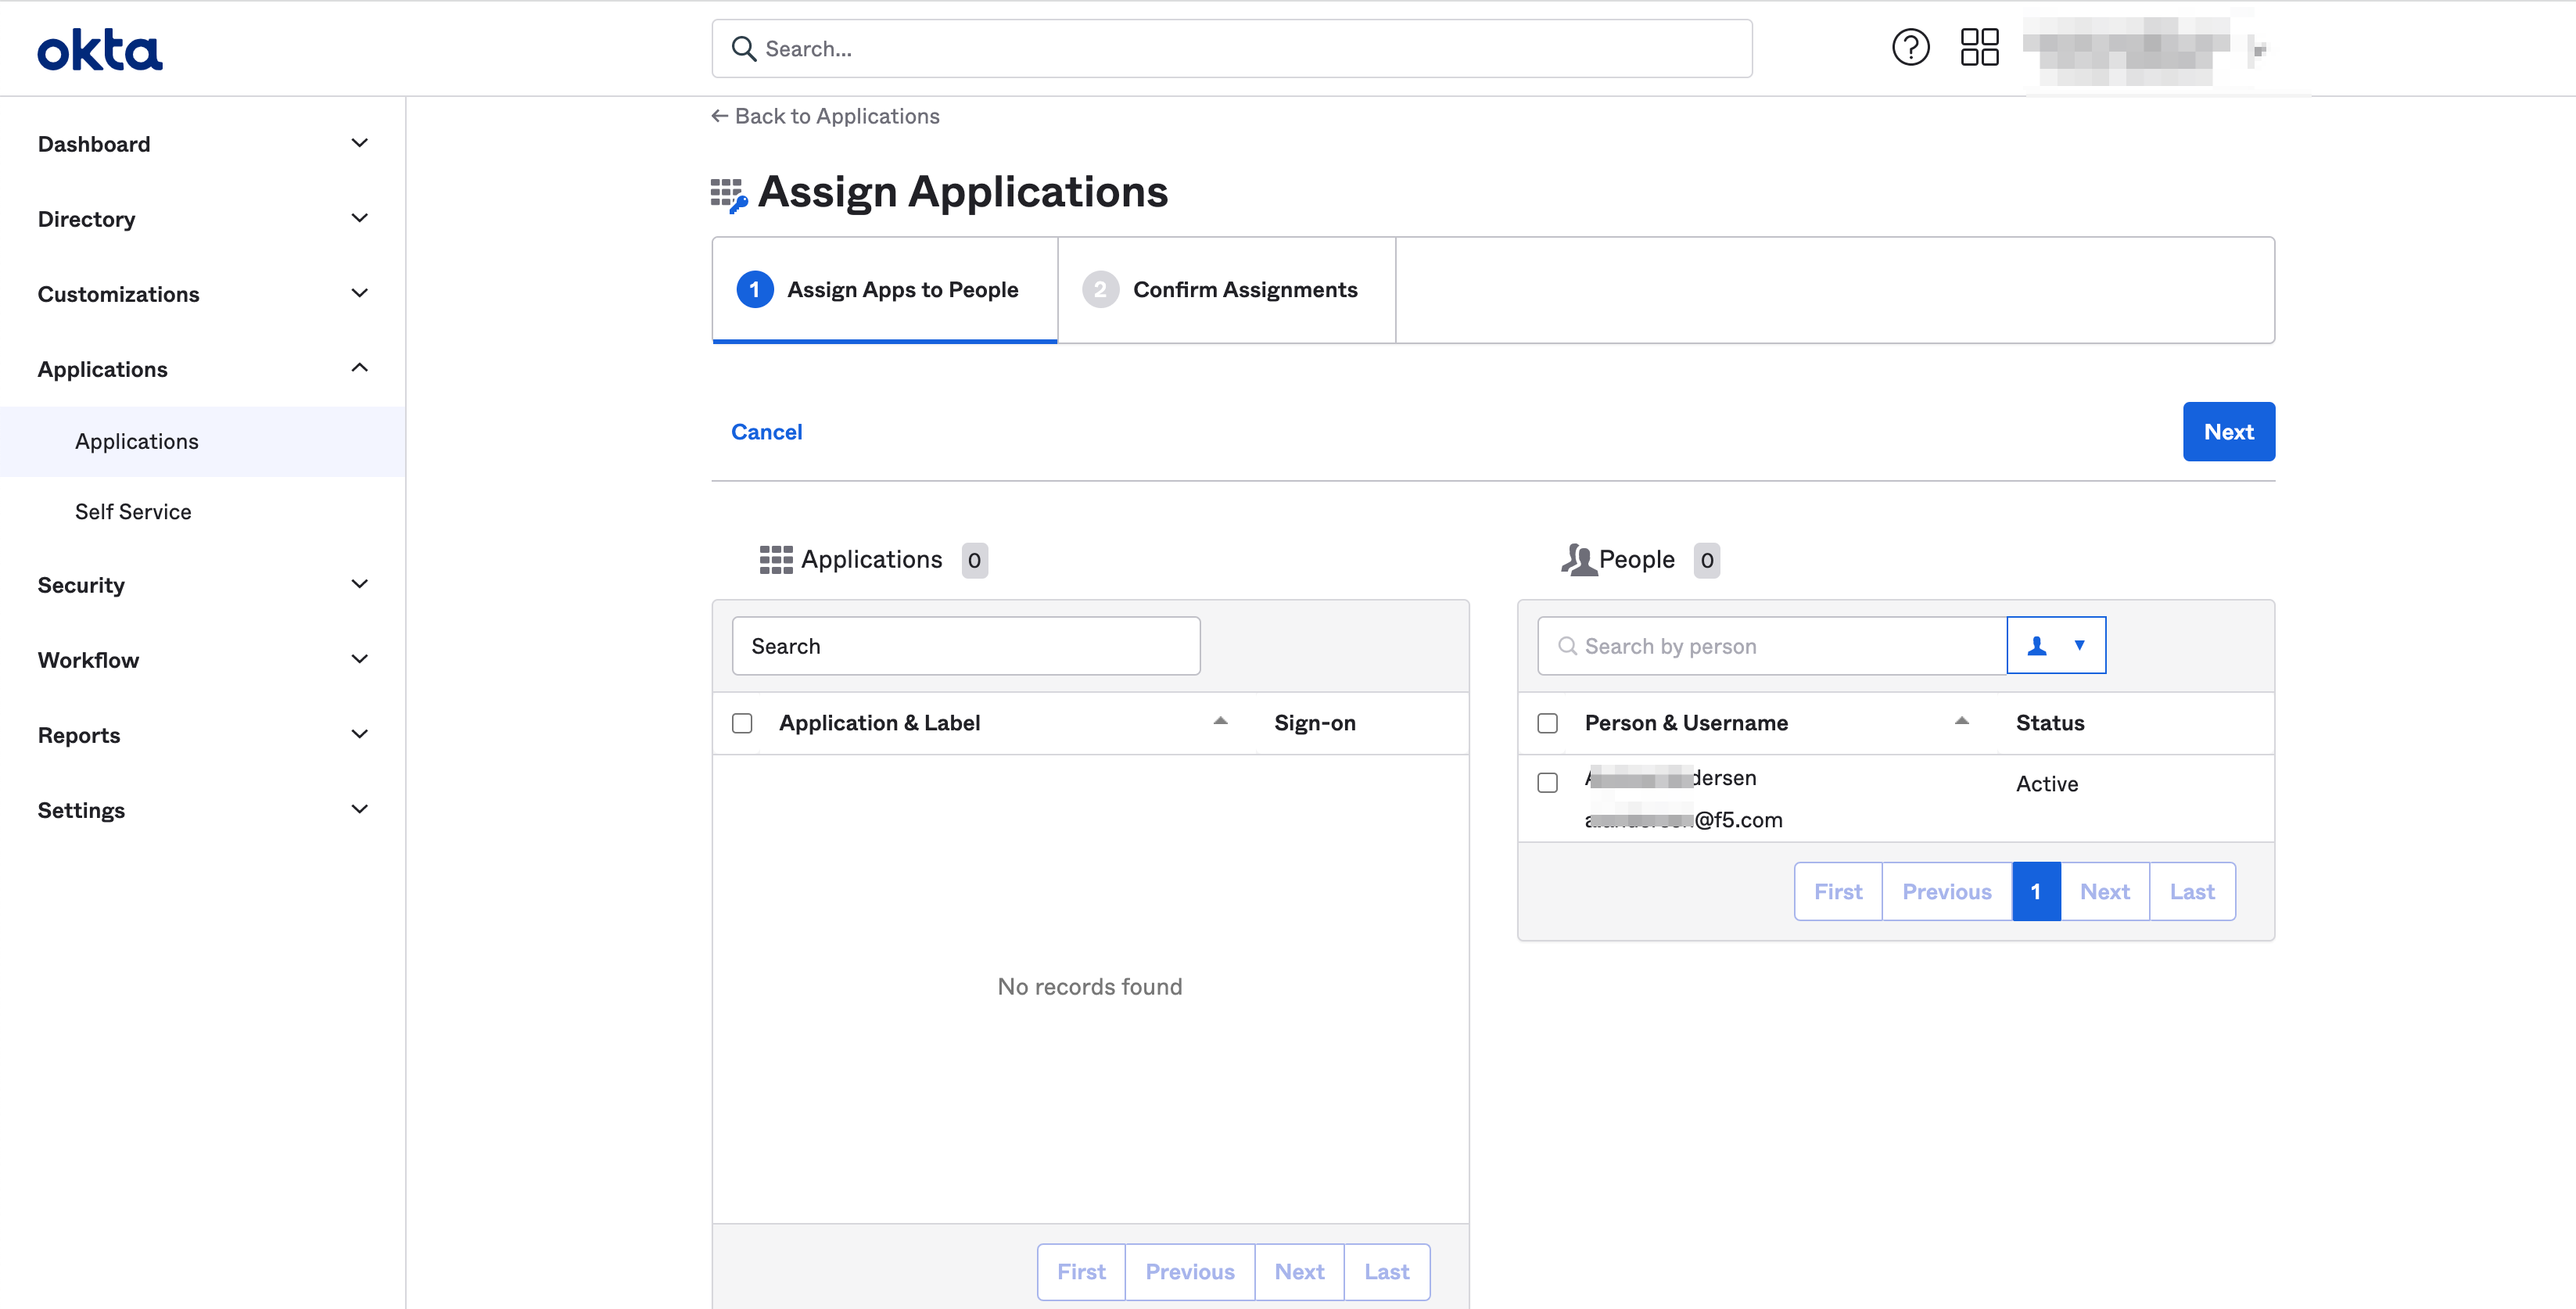Click the blue Next button
The height and width of the screenshot is (1309, 2576).
pyautogui.click(x=2228, y=431)
